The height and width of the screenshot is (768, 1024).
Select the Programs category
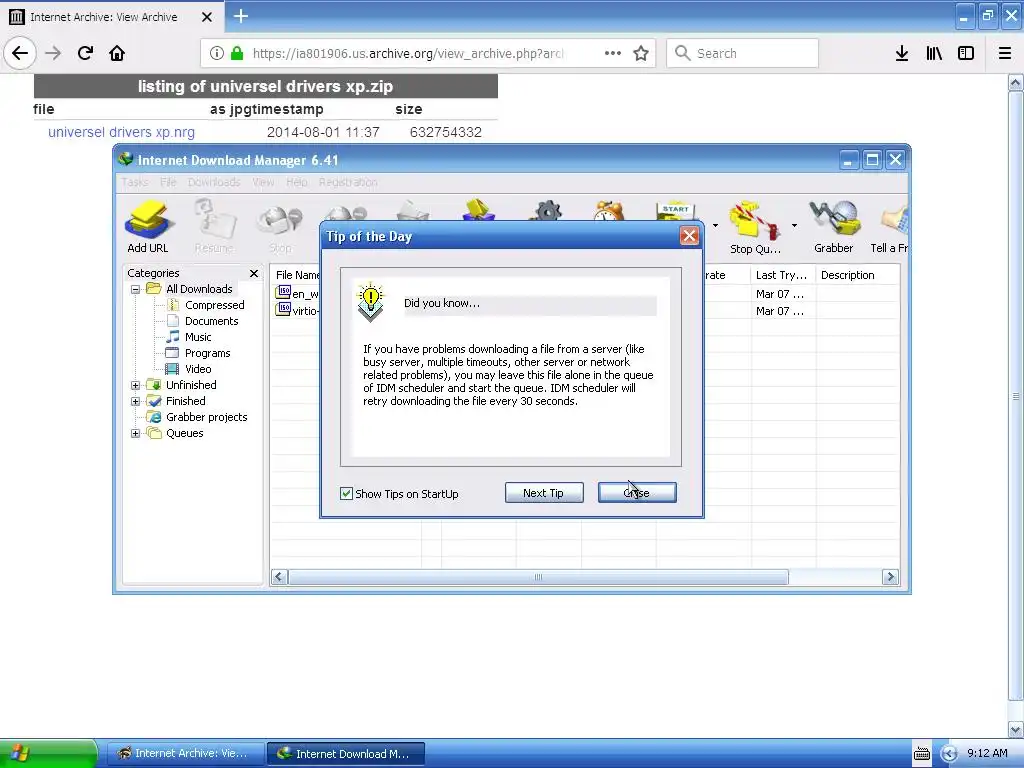[x=207, y=353]
